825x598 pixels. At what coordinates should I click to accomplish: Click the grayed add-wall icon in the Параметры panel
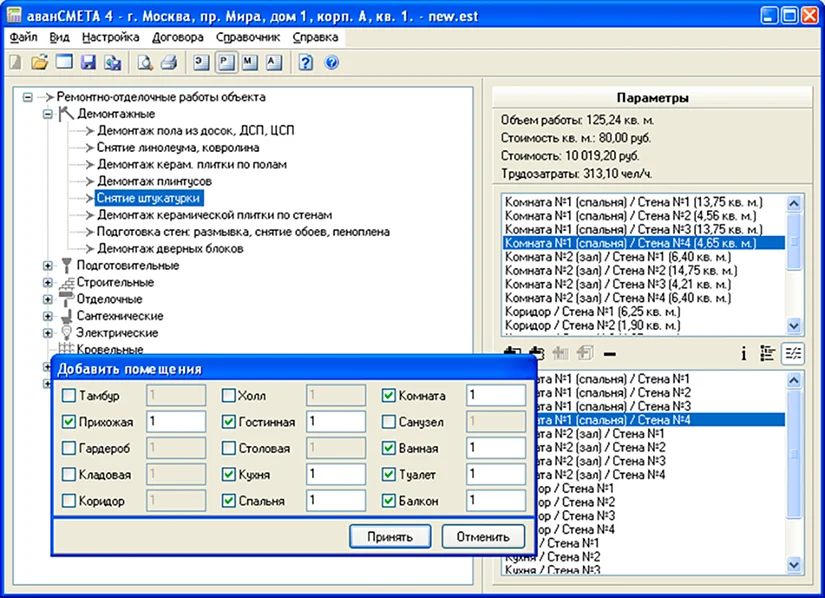coord(560,353)
